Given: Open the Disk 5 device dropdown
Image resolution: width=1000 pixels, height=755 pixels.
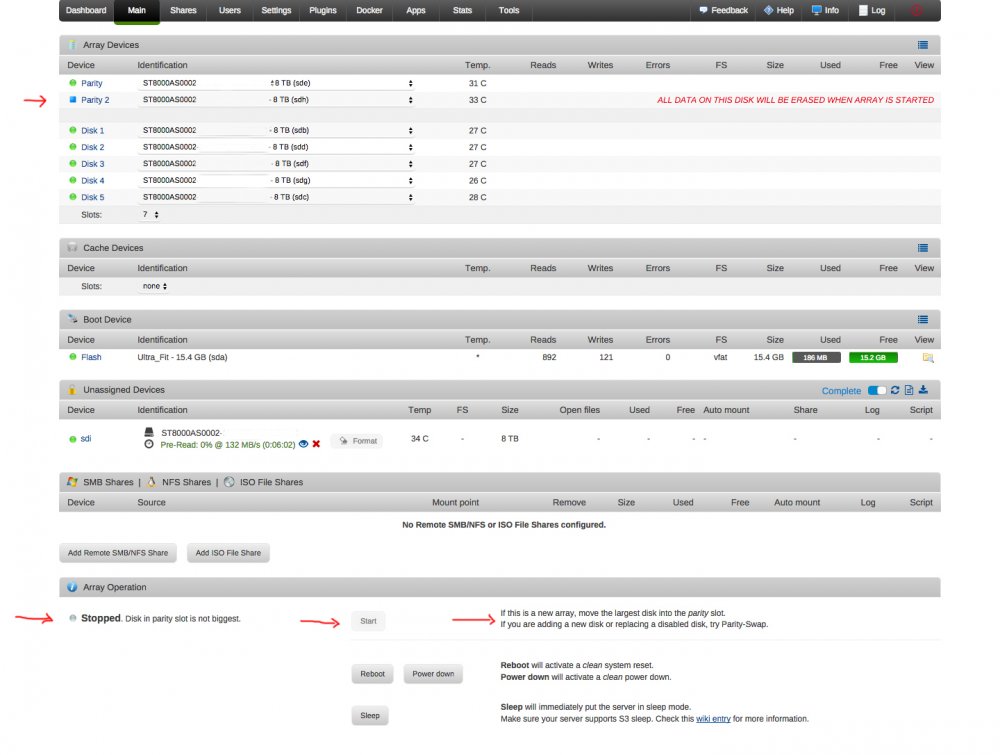Looking at the screenshot, I should [277, 197].
